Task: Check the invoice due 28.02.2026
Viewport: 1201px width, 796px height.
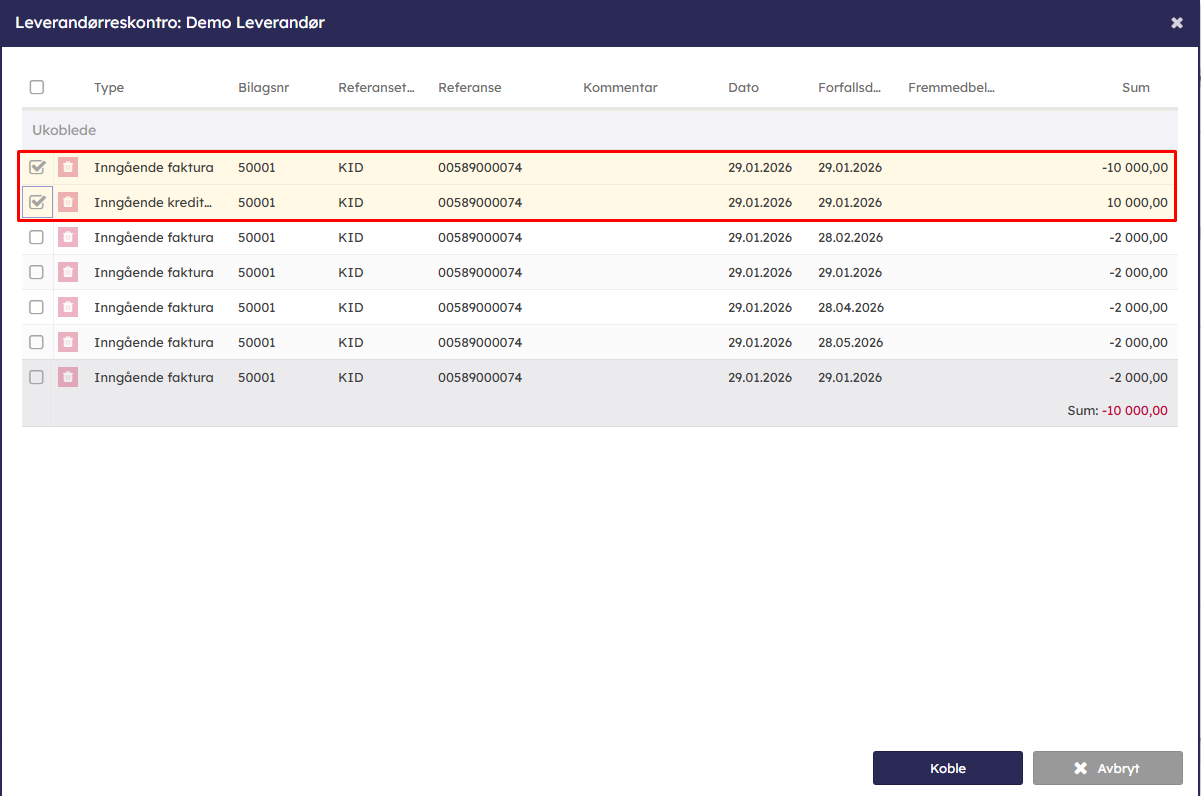Action: [x=37, y=237]
